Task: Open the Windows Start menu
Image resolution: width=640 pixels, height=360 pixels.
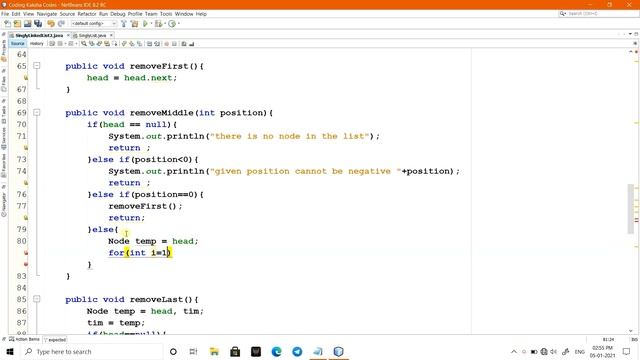Action: [x=10, y=351]
